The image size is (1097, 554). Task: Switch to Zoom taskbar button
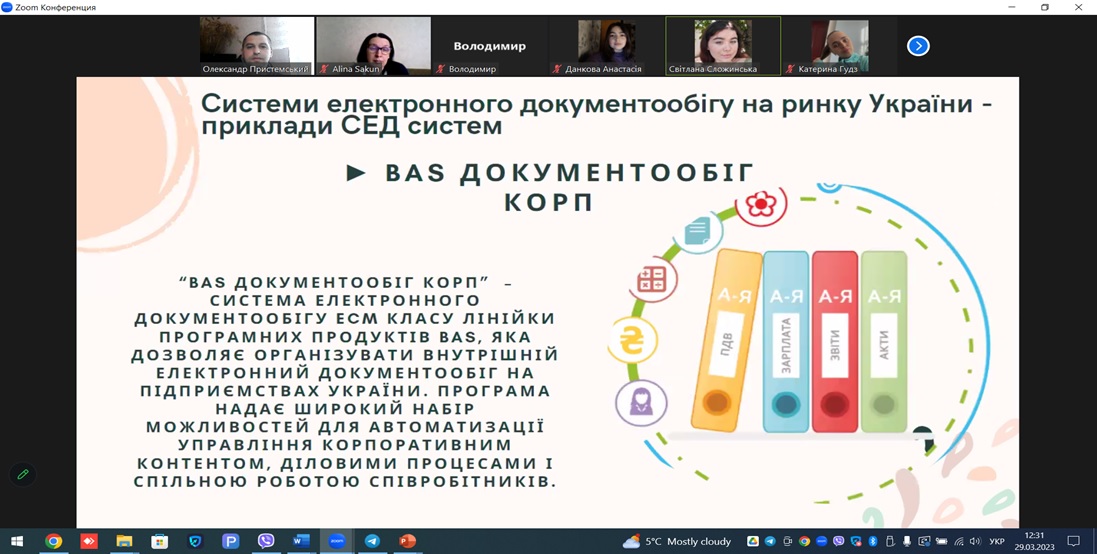337,541
